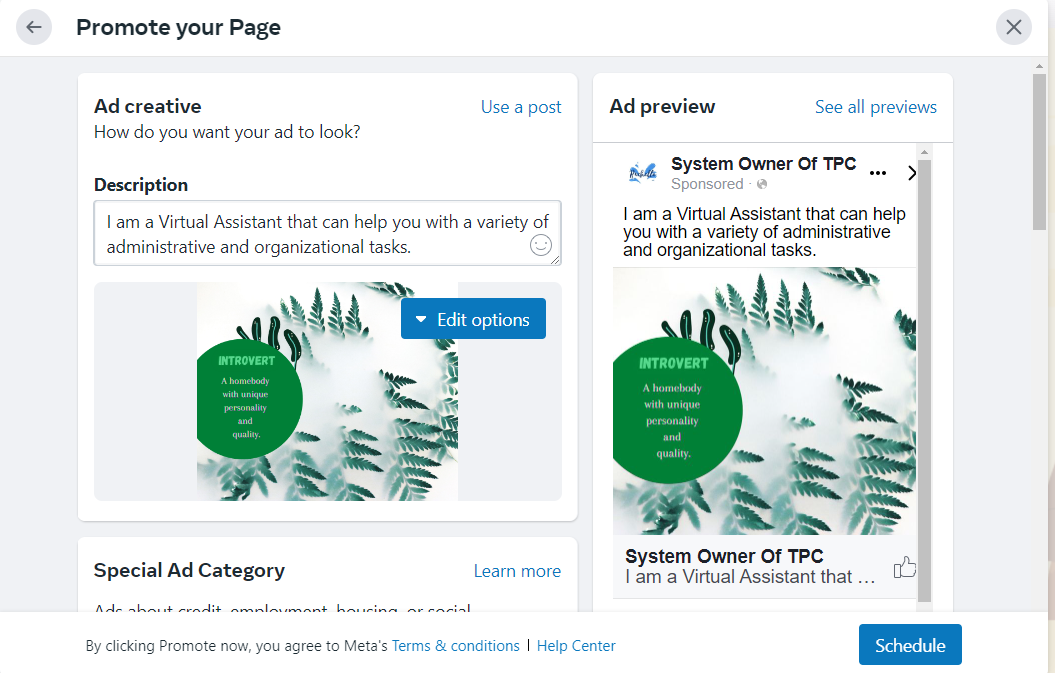Viewport: 1055px width, 673px height.
Task: Click the preview ad description text
Action: point(764,232)
